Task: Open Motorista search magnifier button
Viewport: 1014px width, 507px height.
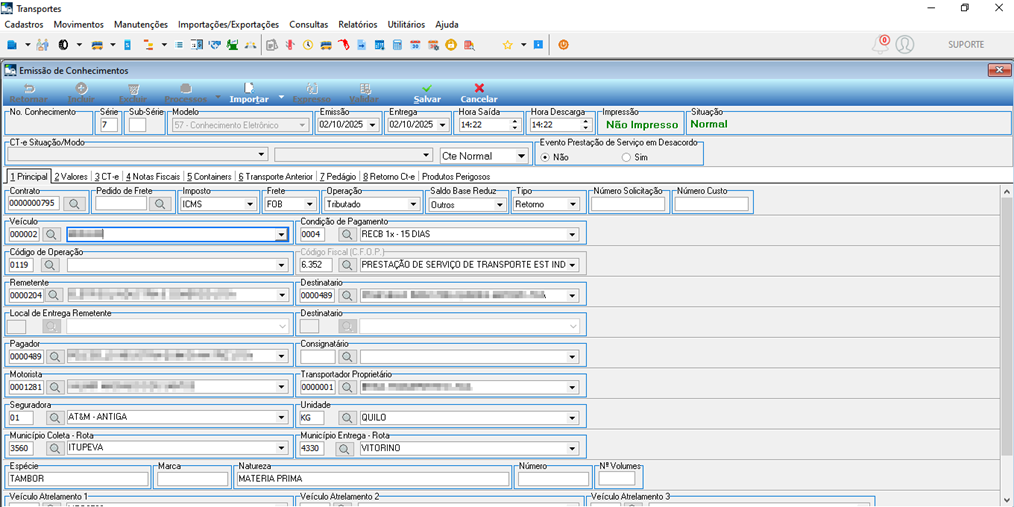Action: 54,387
